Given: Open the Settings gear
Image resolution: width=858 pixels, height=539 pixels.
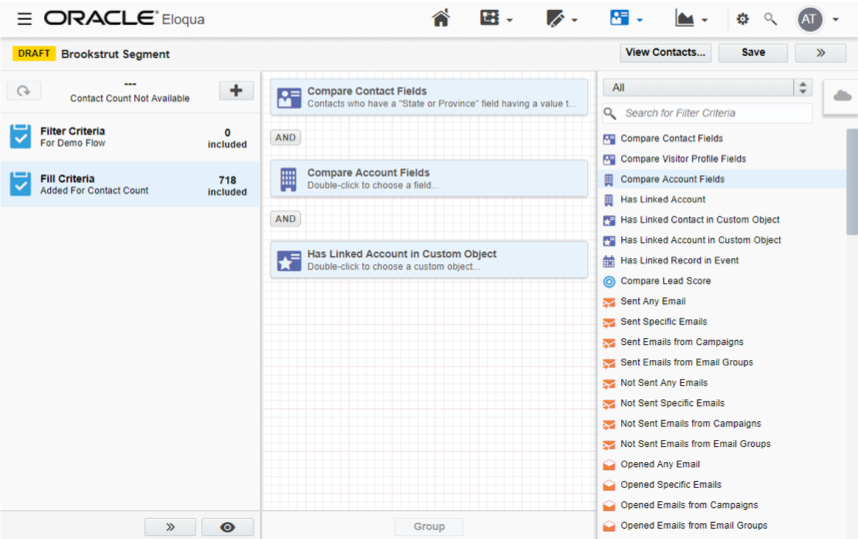Looking at the screenshot, I should pos(743,19).
